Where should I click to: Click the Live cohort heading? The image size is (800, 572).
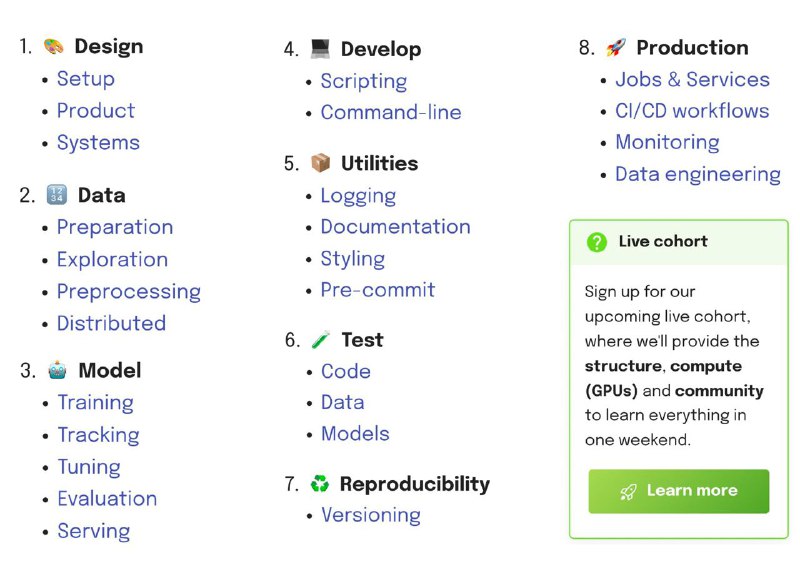tap(663, 241)
